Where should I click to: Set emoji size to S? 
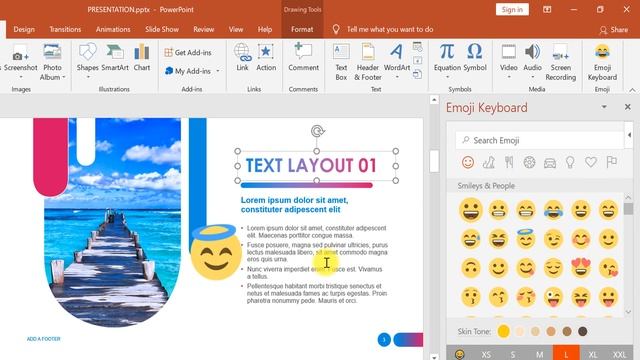point(513,354)
